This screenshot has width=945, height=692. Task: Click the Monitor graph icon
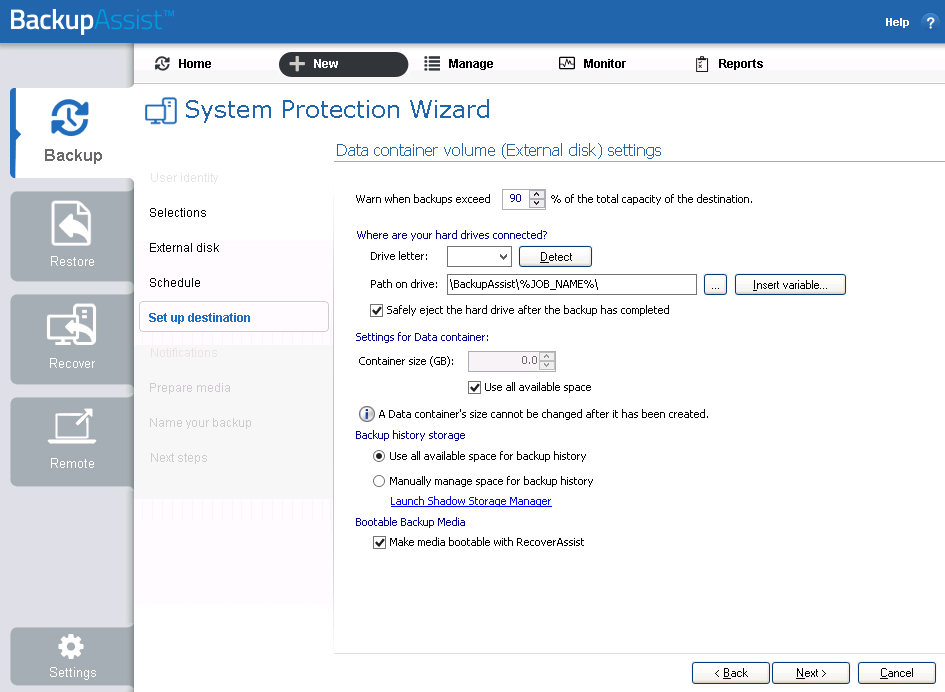[567, 63]
